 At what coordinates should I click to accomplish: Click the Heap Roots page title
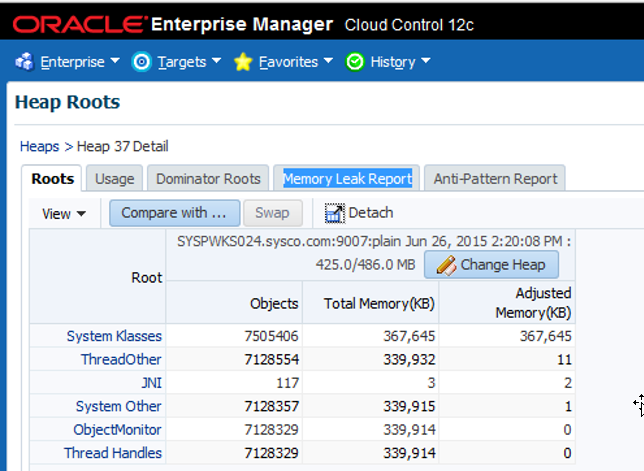tap(67, 102)
